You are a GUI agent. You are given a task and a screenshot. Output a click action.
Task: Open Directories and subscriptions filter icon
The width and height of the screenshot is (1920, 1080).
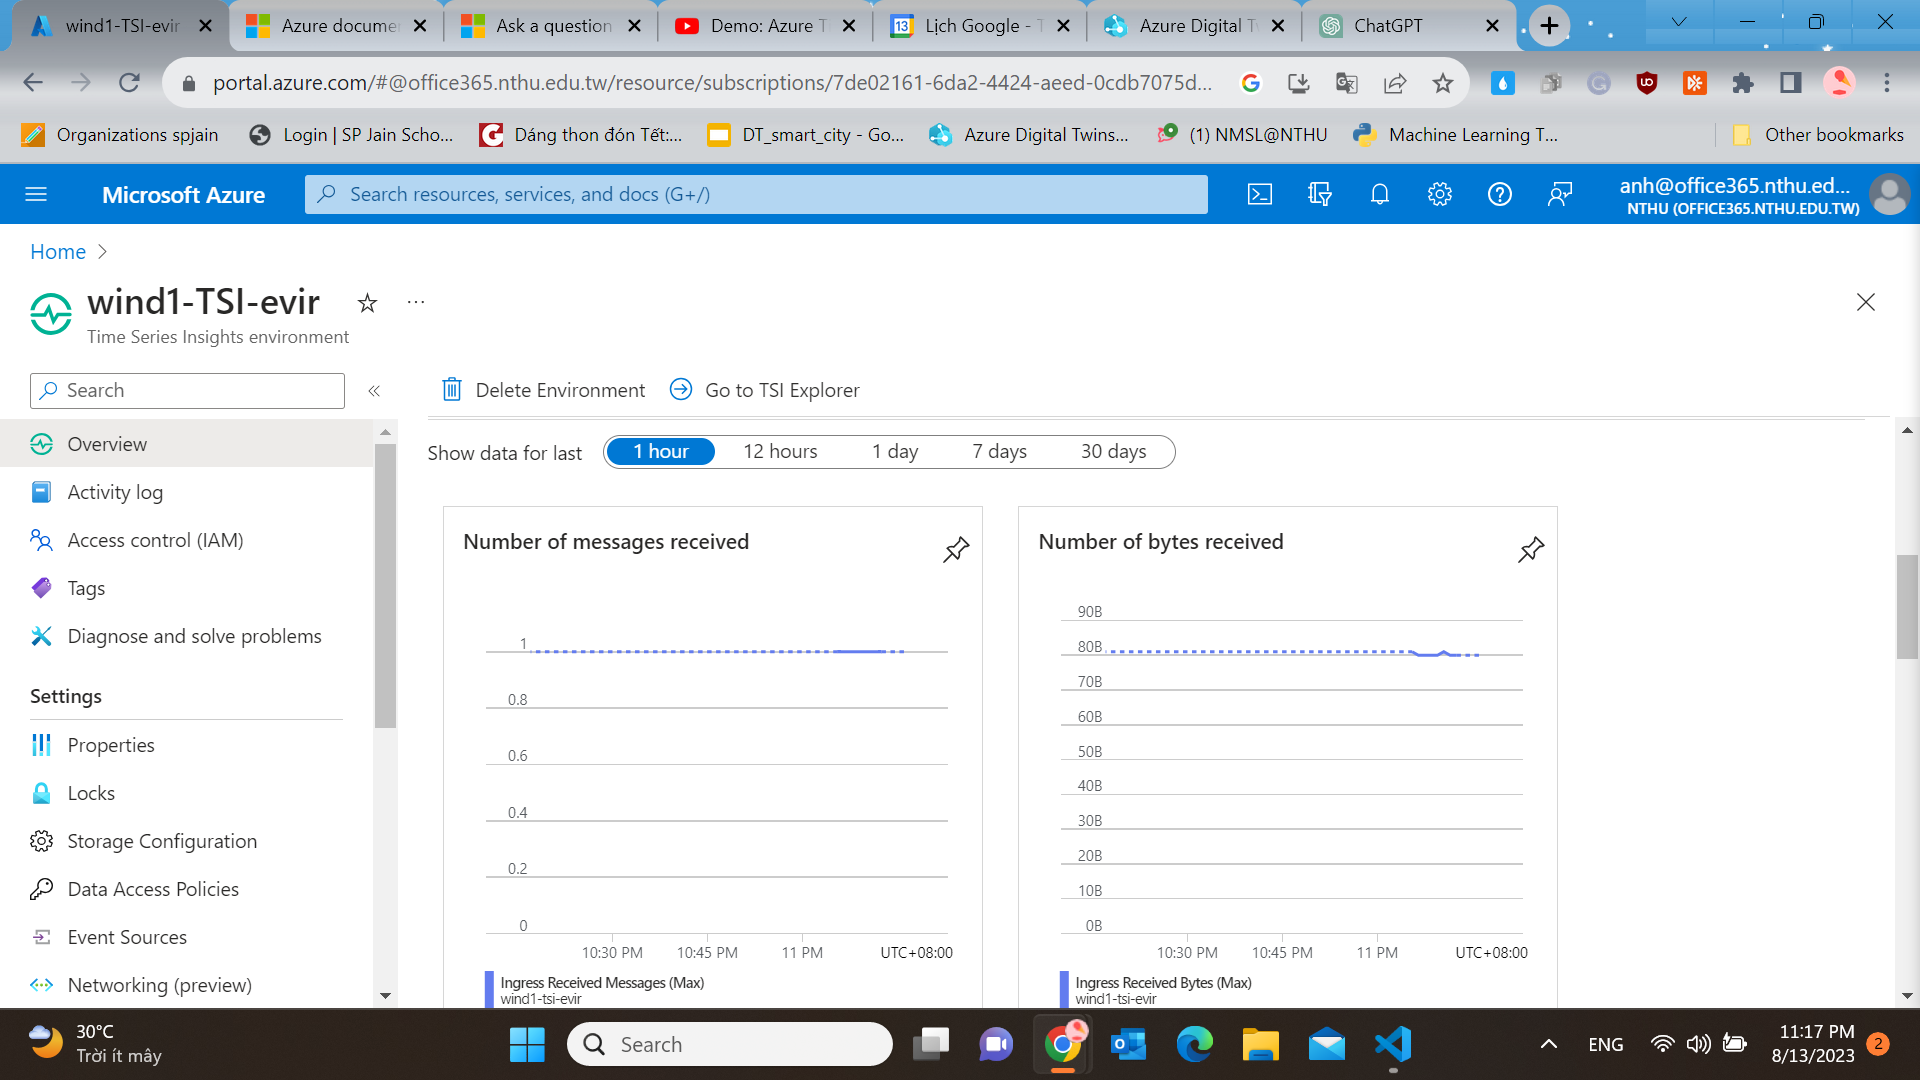(x=1320, y=194)
